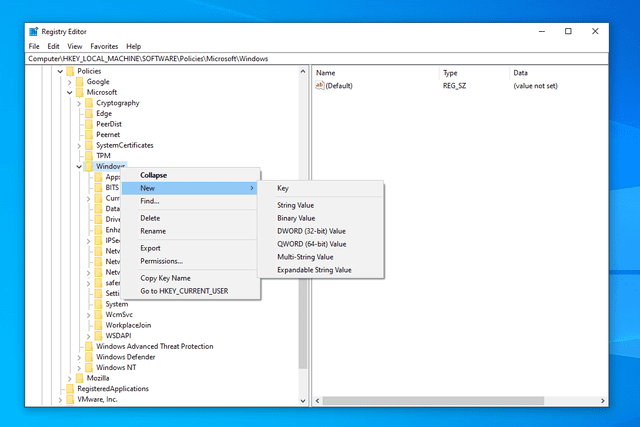
Task: Click the Registry Editor title bar icon
Action: point(33,31)
